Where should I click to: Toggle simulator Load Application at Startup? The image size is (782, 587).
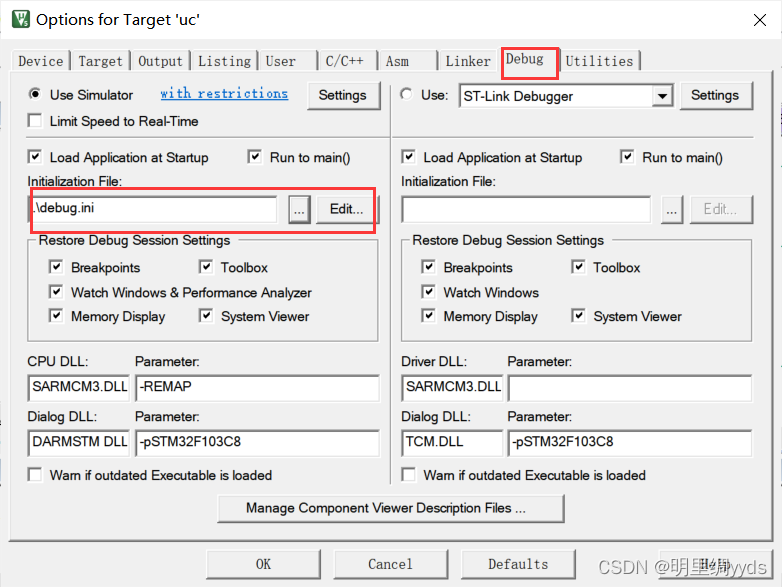(35, 157)
